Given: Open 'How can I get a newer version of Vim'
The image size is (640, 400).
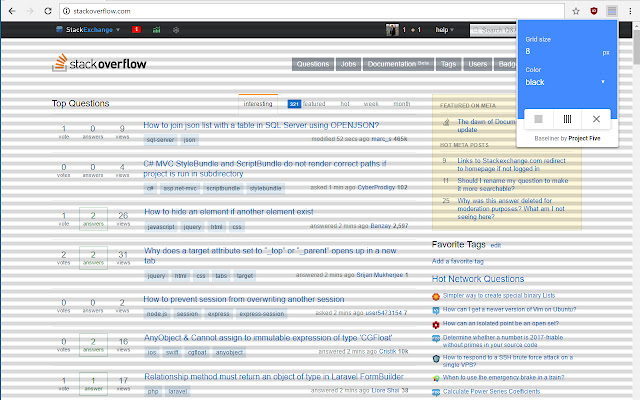Looking at the screenshot, I should coord(509,309).
